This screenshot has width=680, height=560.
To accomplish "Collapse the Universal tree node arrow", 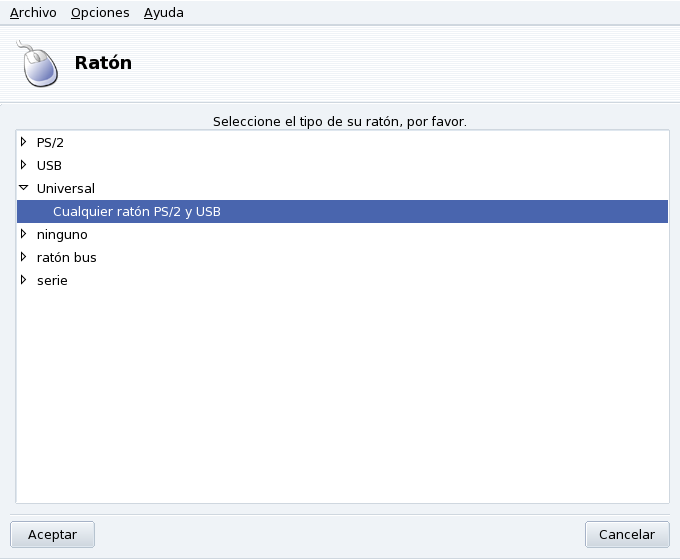I will (x=23, y=188).
